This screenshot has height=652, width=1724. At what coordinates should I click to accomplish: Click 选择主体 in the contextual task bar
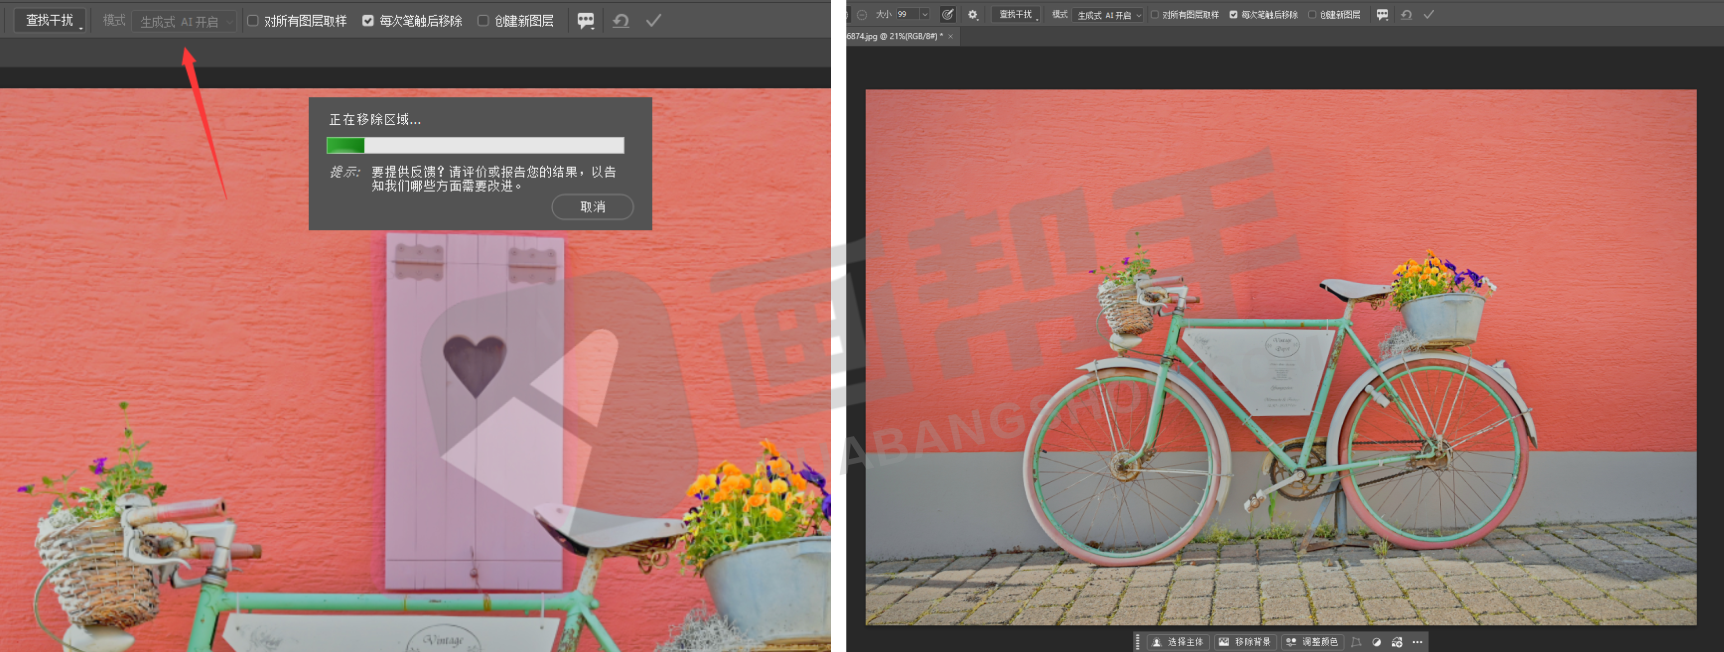(1178, 642)
